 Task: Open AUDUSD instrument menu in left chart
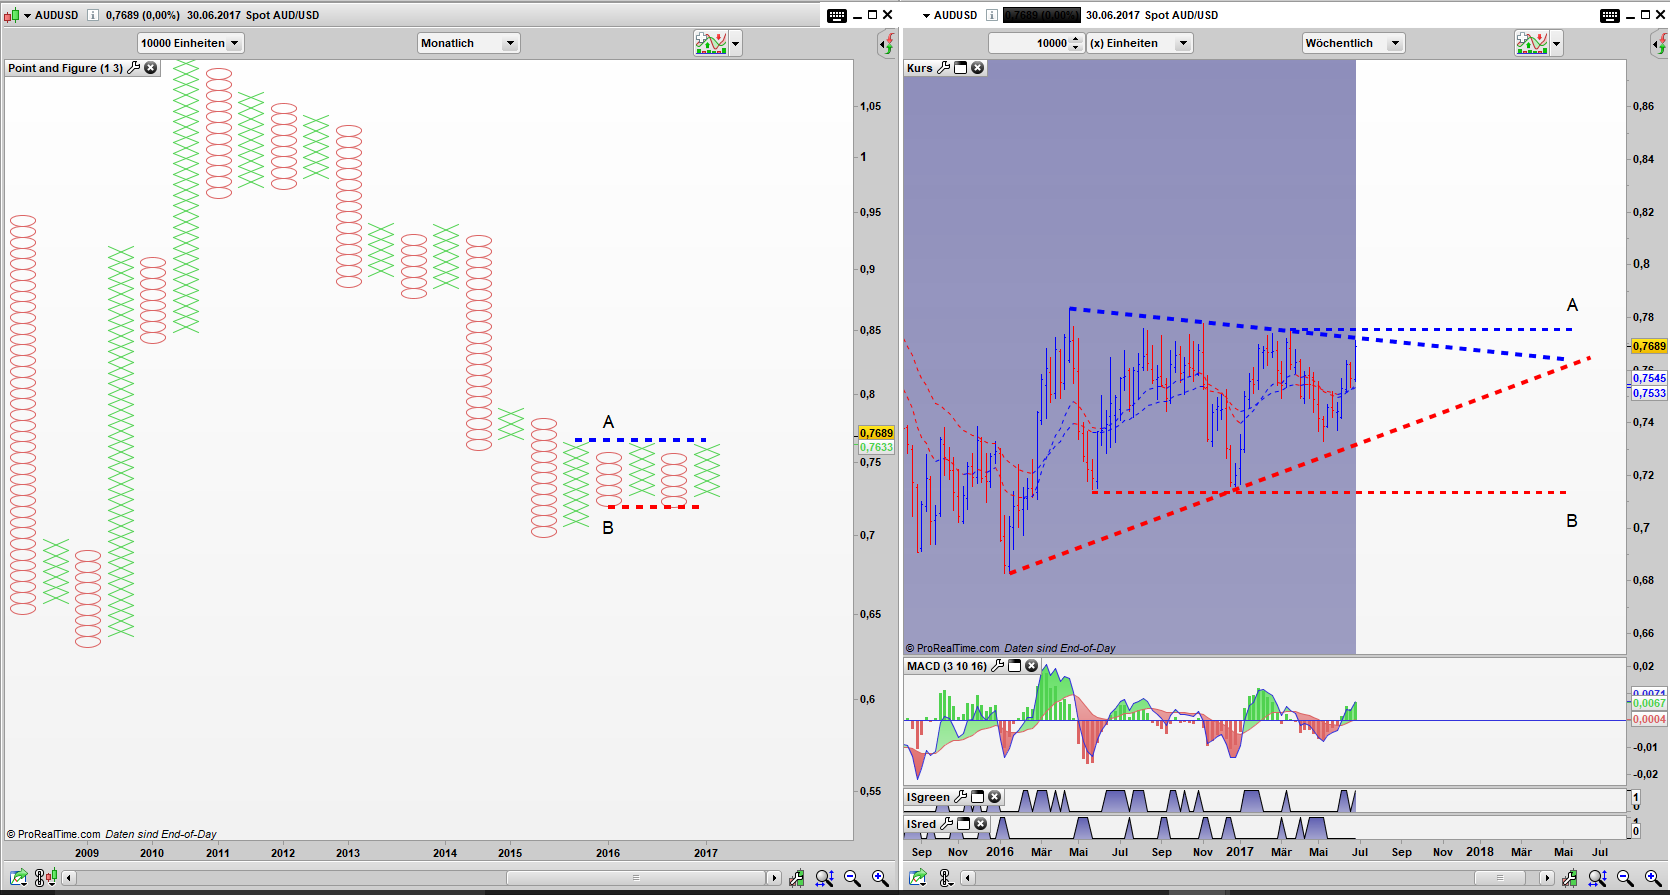(28, 15)
